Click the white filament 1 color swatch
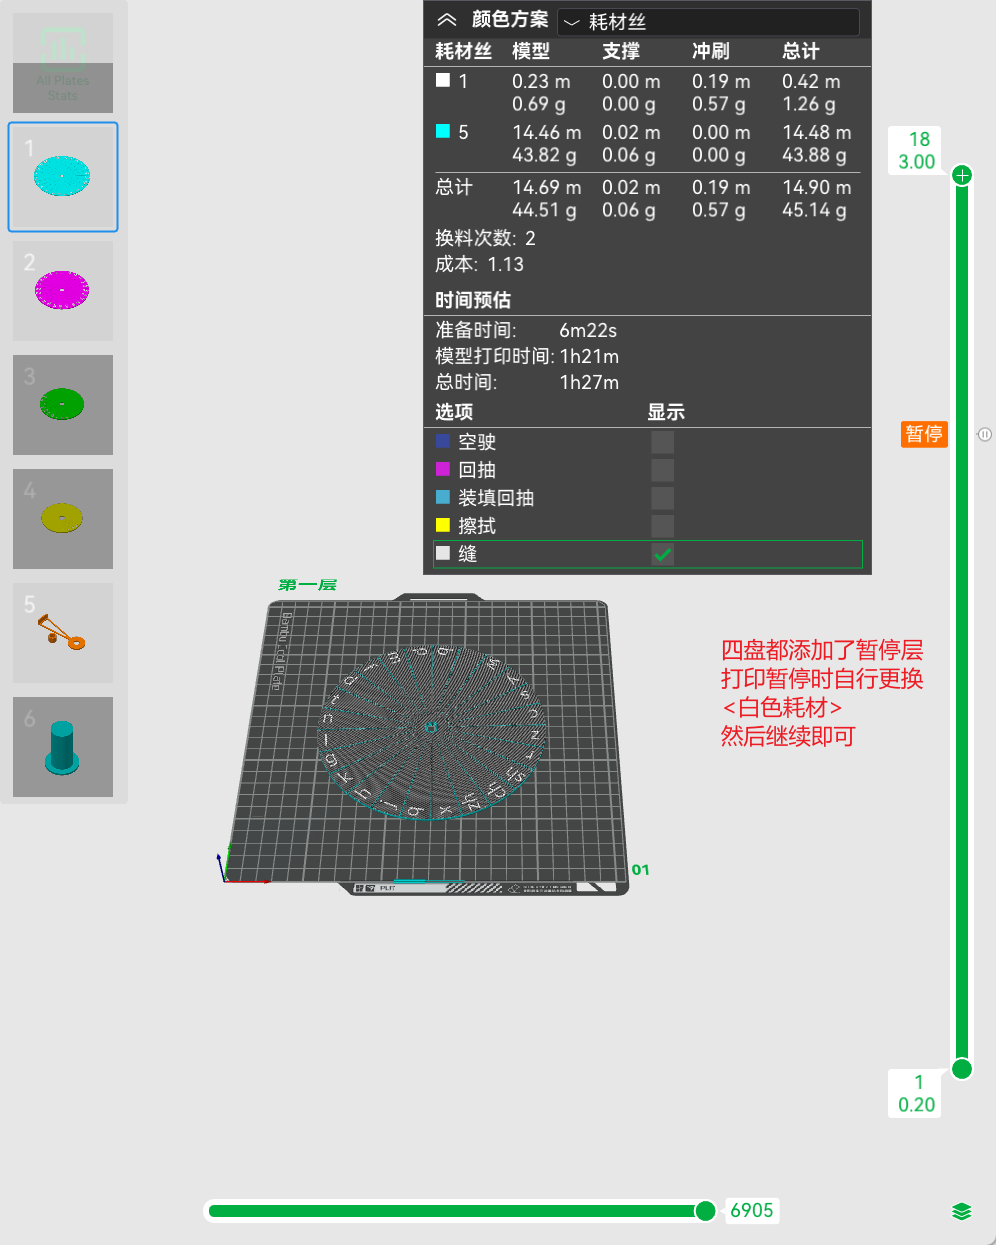Screen dimensions: 996x1245 pyautogui.click(x=443, y=80)
